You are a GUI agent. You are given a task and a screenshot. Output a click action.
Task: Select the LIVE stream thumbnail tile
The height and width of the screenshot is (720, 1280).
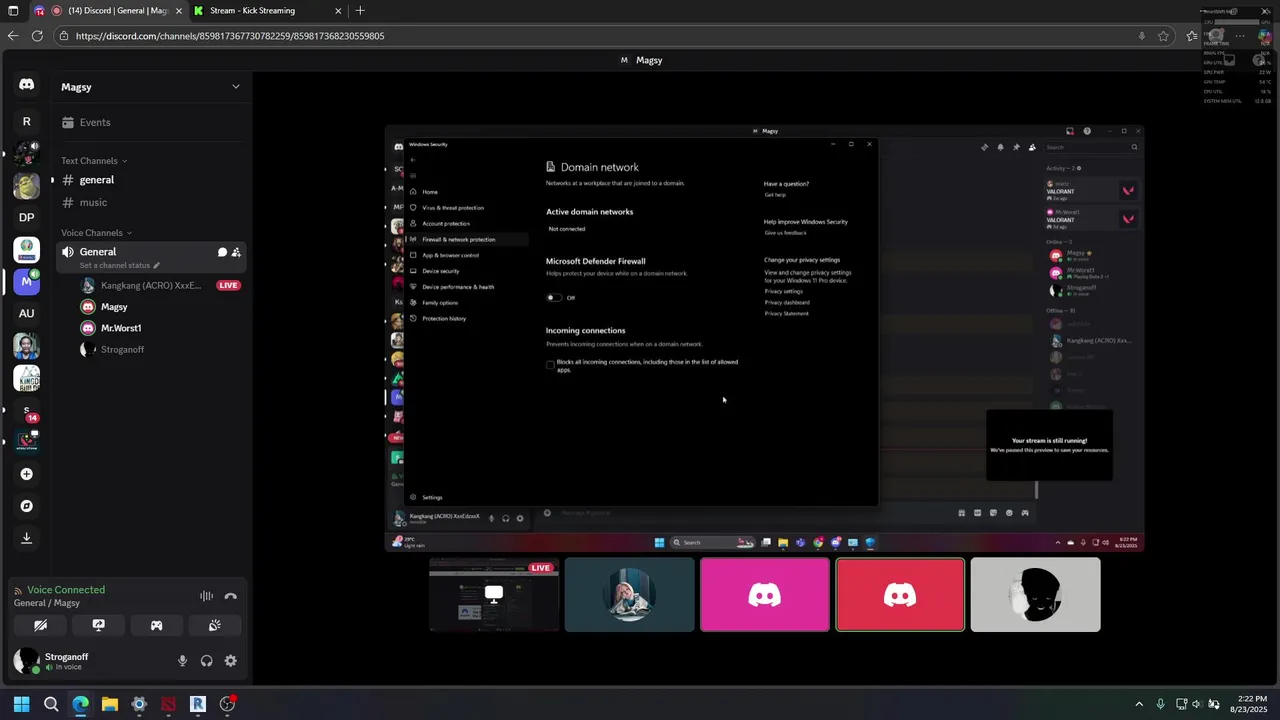coord(494,595)
